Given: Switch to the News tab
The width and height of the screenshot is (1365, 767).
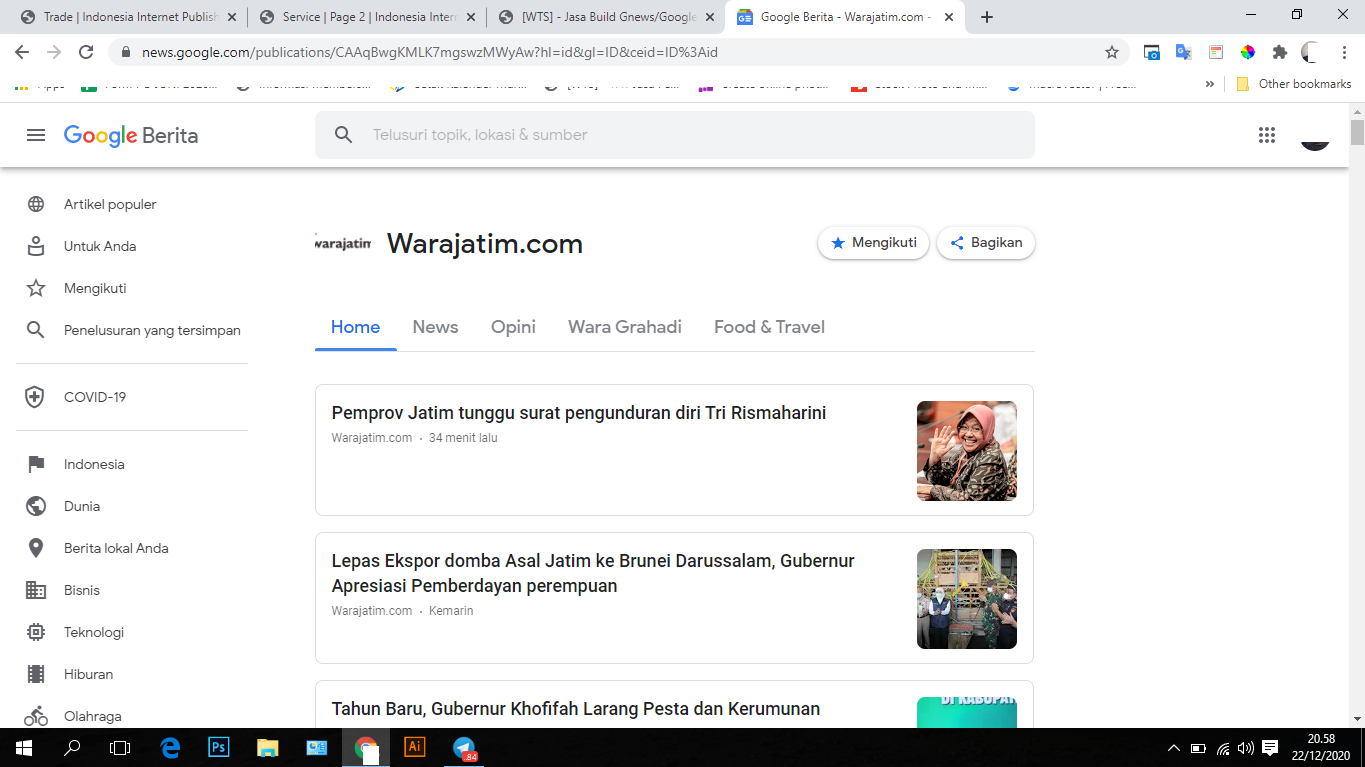Looking at the screenshot, I should 435,327.
